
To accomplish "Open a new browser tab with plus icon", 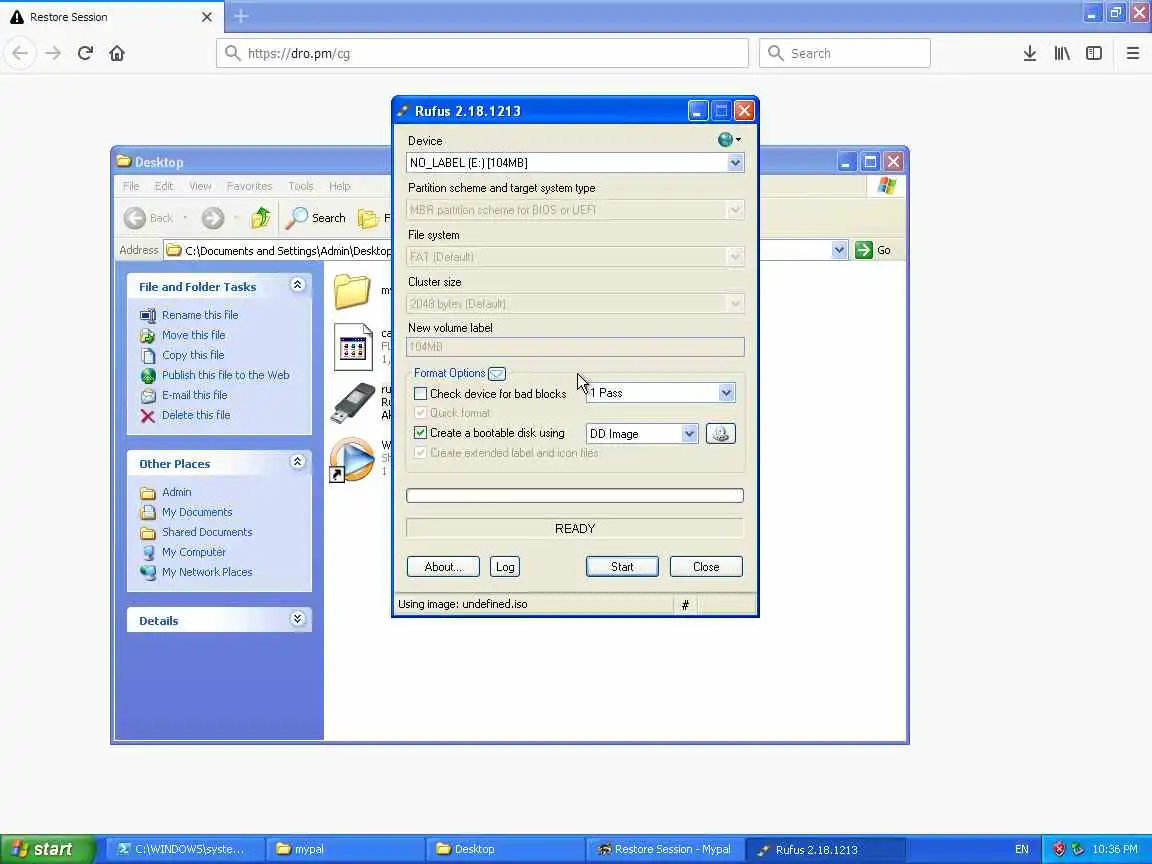I will coord(241,16).
